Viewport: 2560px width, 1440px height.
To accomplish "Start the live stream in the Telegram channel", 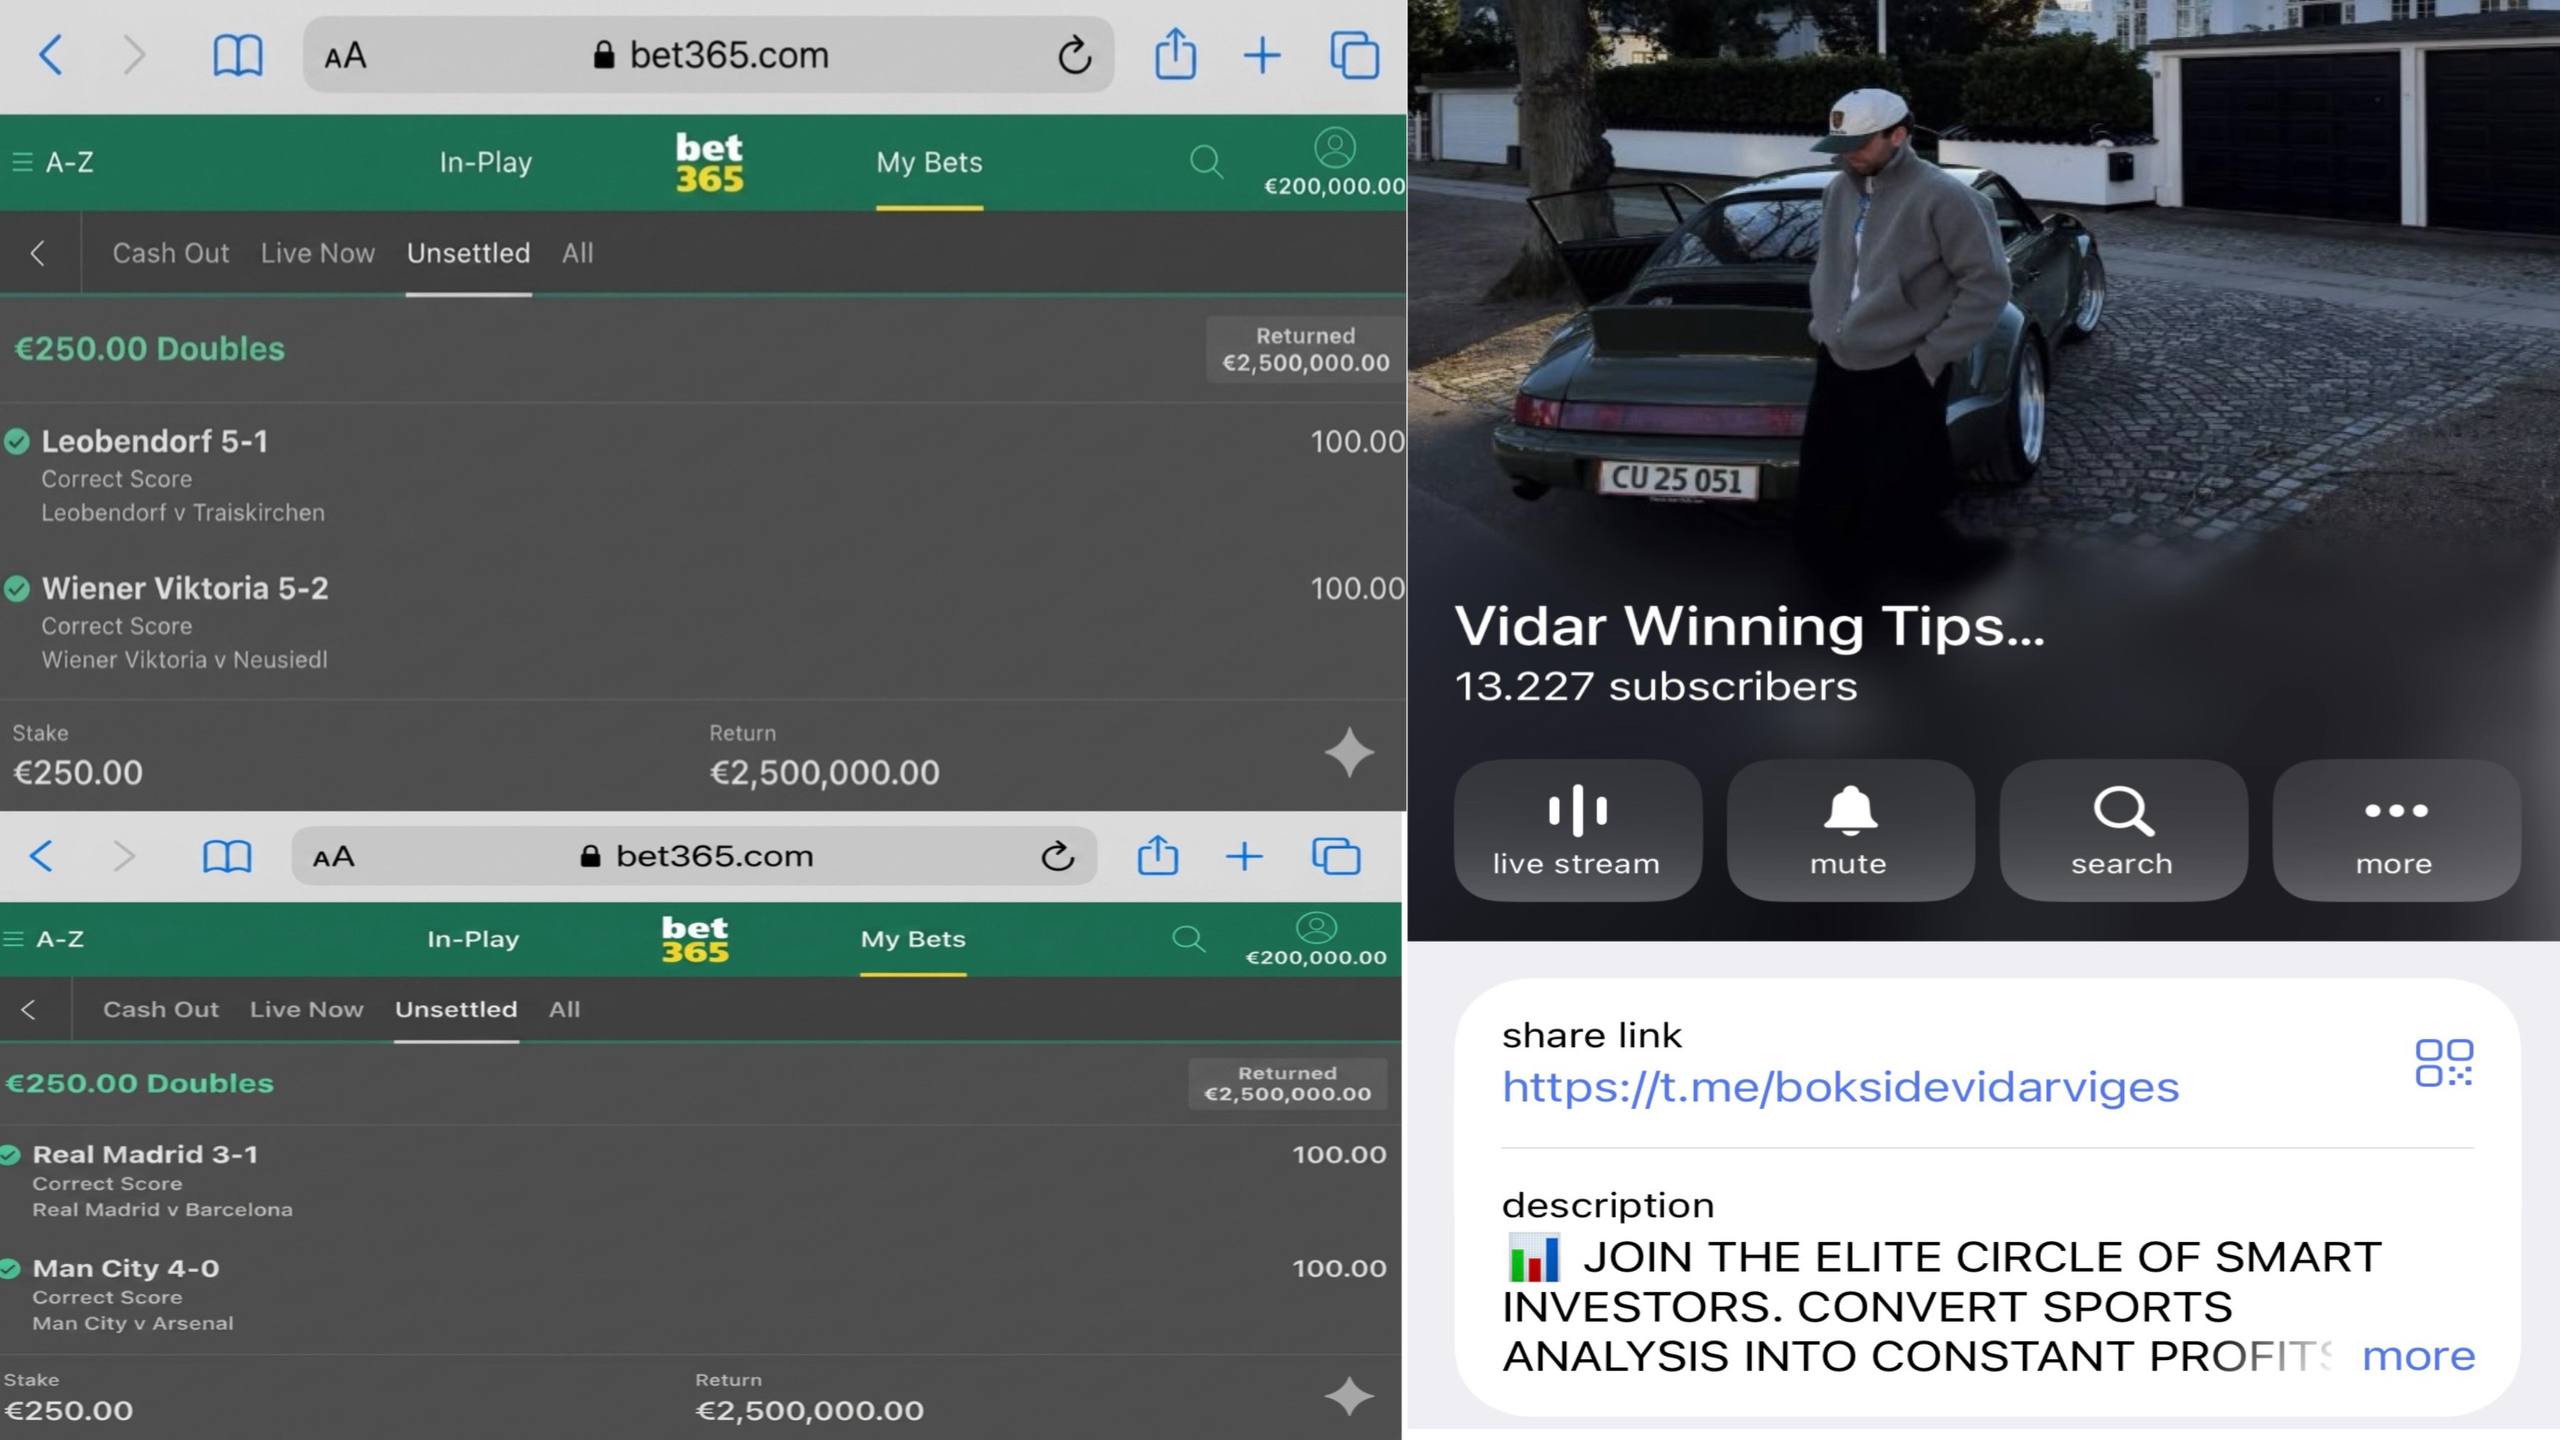I will (1577, 830).
